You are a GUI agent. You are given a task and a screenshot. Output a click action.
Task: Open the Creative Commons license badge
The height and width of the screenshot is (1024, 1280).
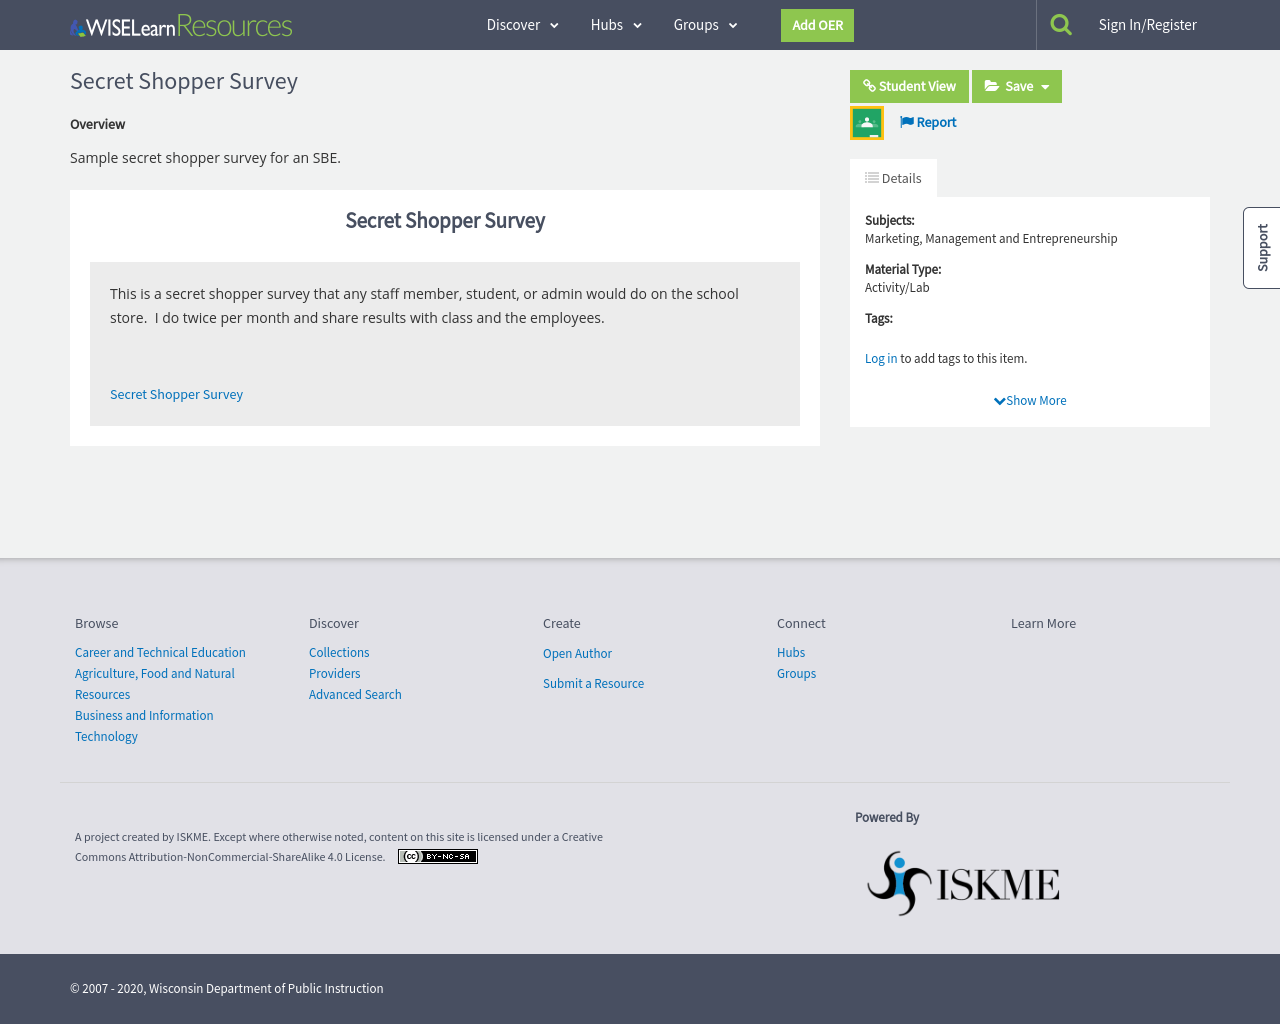coord(437,856)
